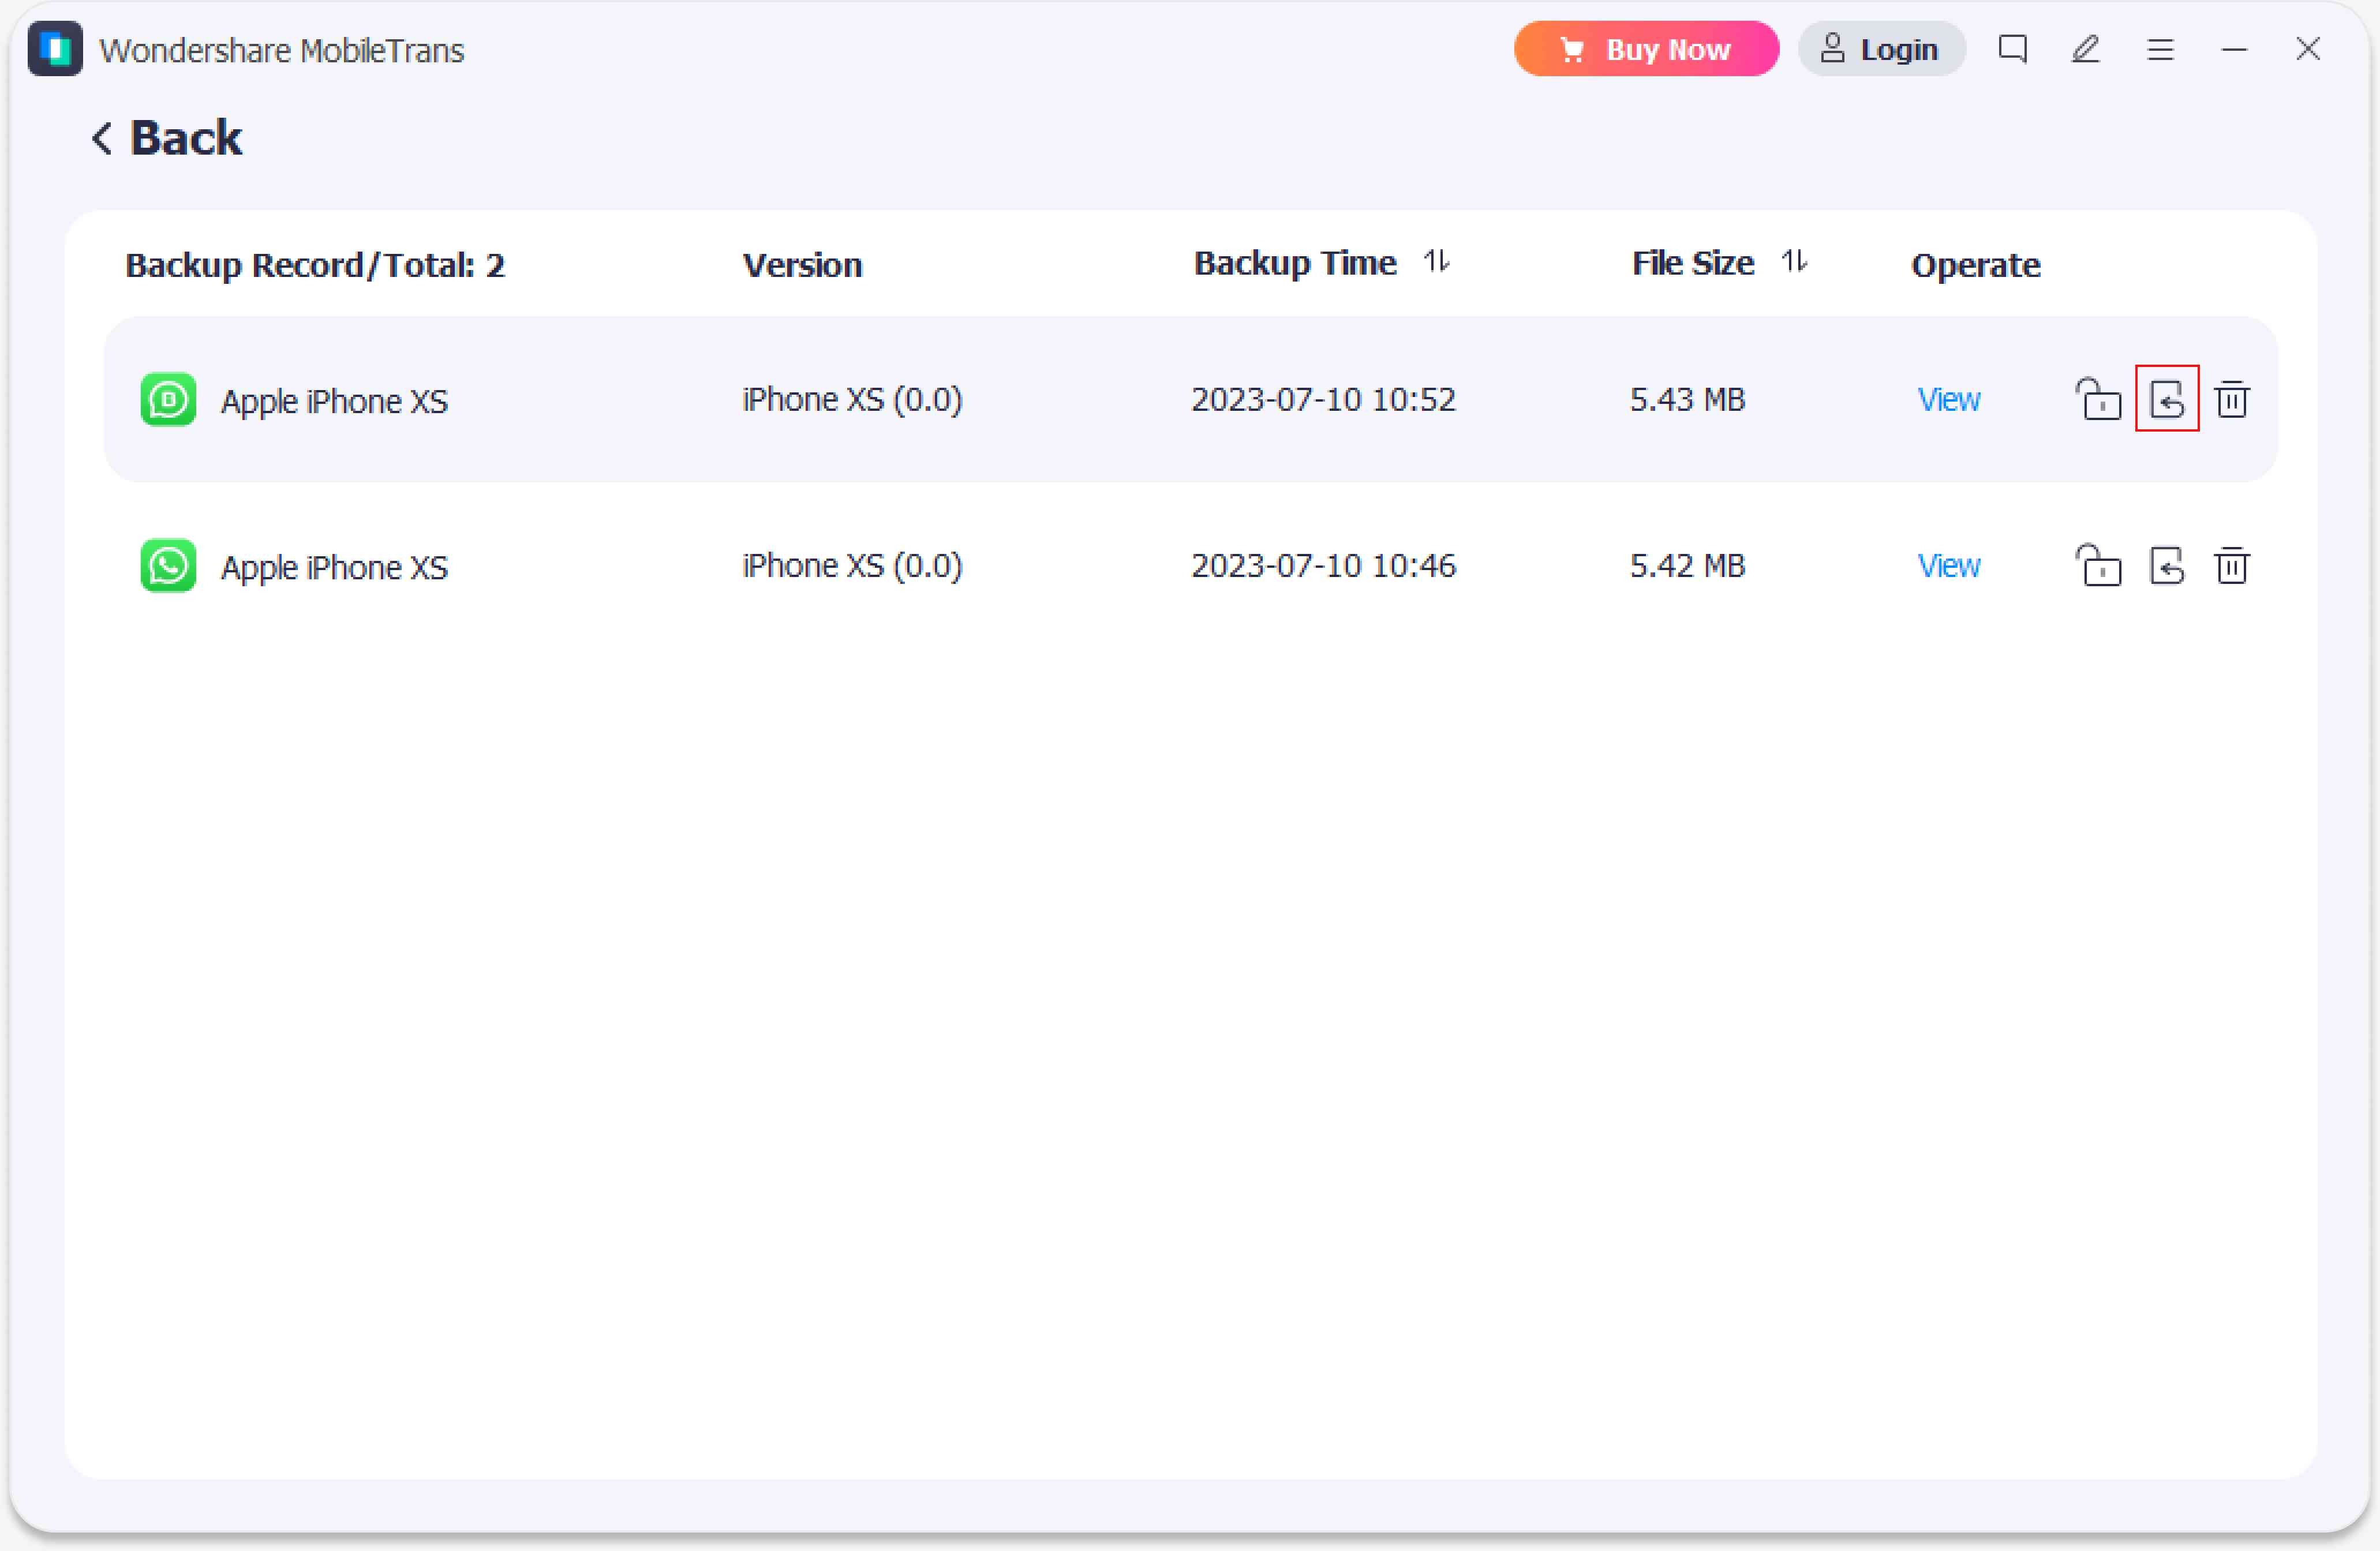Click the restore icon for the 10:52 backup
2380x1551 pixels.
click(2167, 399)
